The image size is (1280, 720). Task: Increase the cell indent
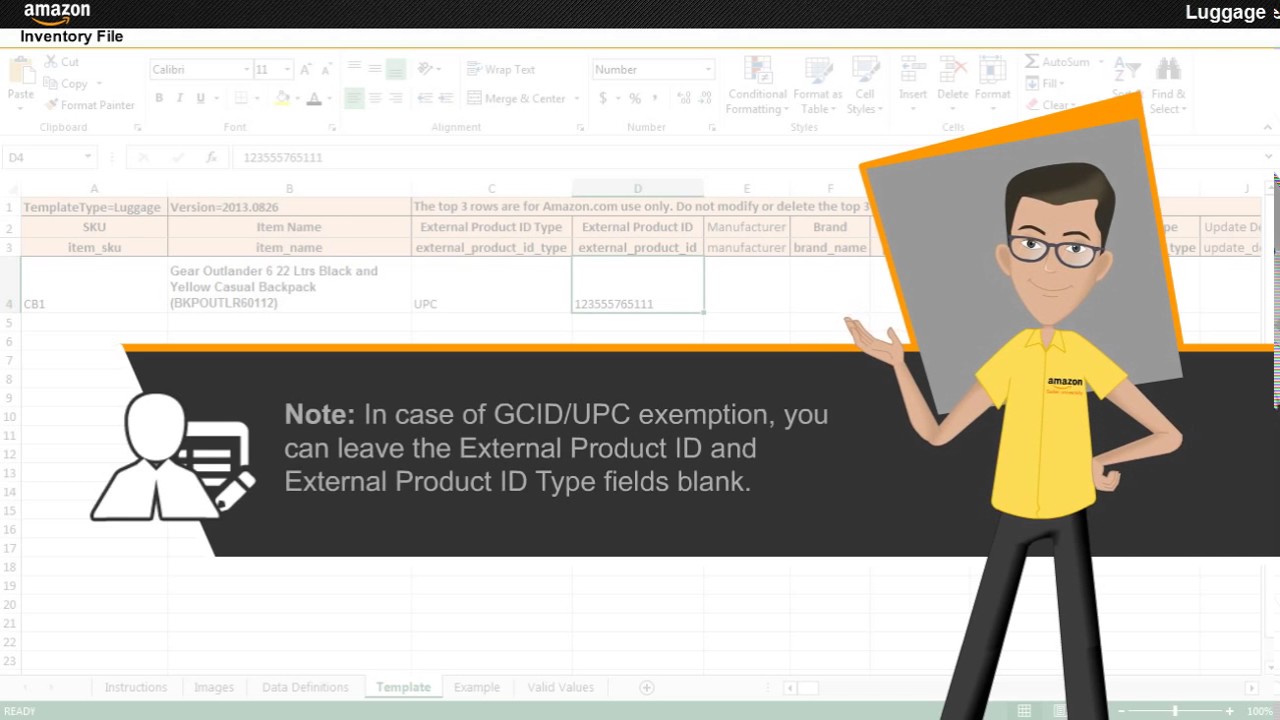[445, 98]
